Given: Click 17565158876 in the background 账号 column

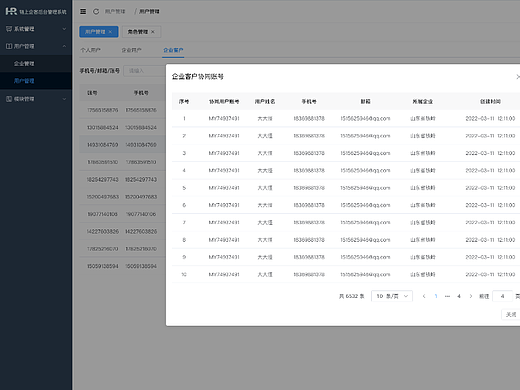Looking at the screenshot, I should click(x=103, y=110).
